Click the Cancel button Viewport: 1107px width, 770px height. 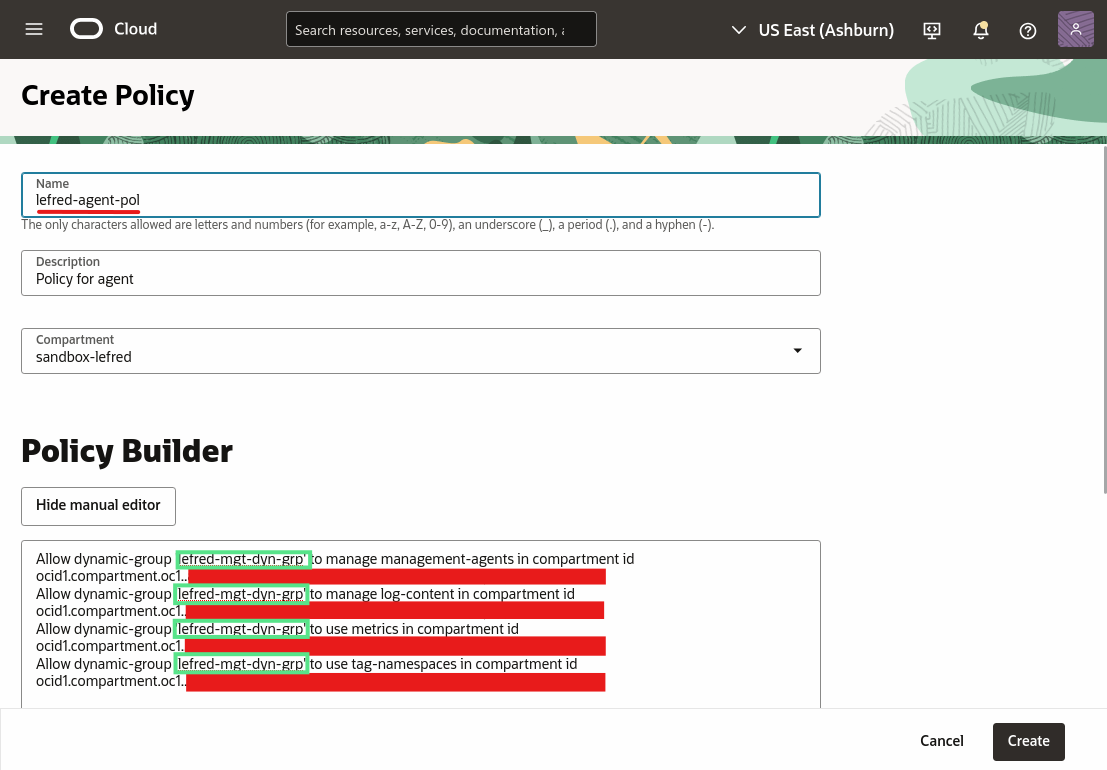[941, 741]
